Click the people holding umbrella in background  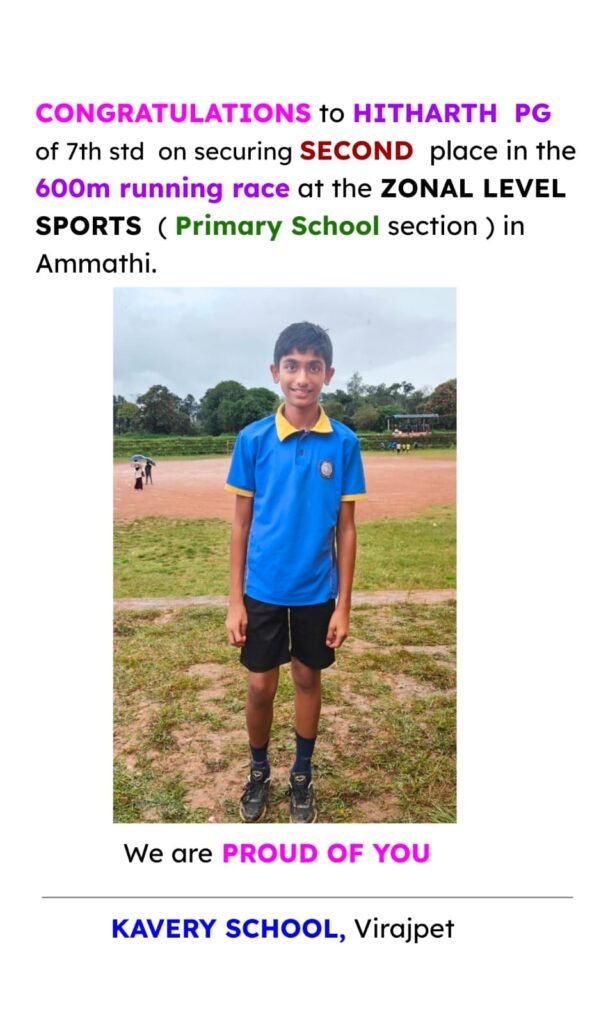pos(142,470)
